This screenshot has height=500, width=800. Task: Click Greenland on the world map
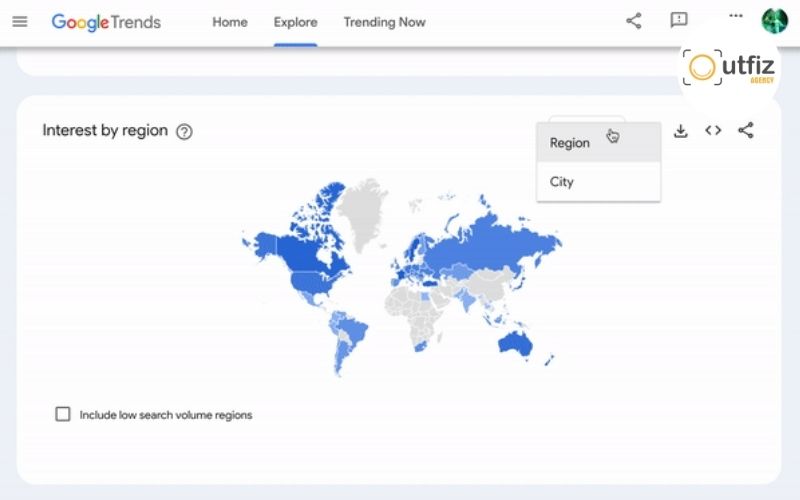click(363, 212)
